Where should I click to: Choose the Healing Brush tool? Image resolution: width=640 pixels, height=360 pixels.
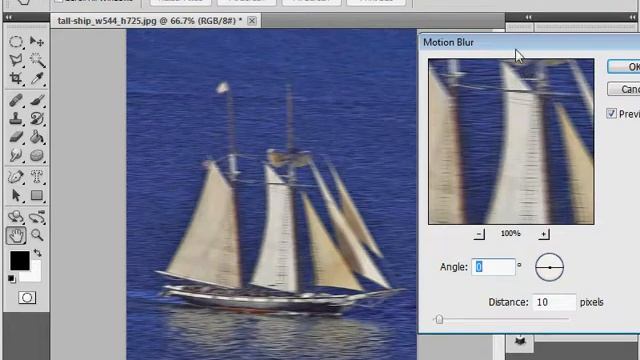(16, 100)
